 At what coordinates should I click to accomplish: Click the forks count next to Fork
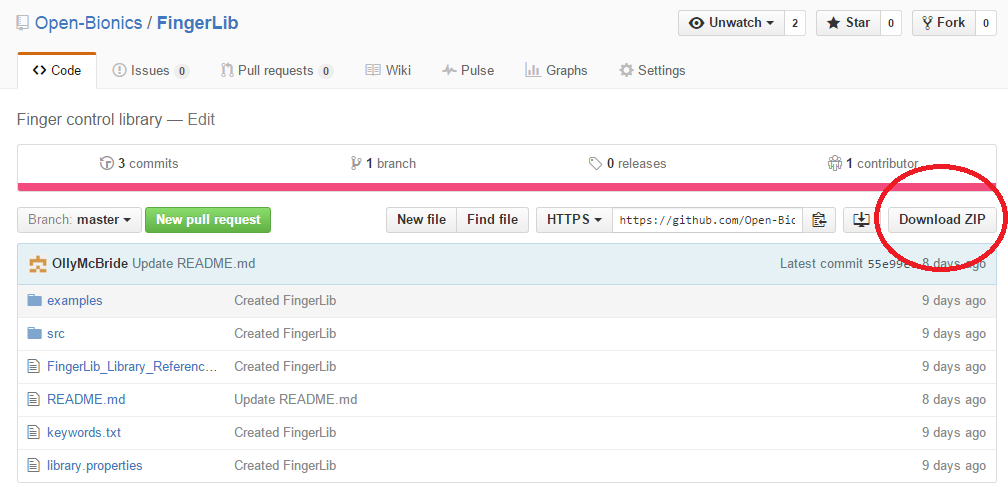pos(986,23)
